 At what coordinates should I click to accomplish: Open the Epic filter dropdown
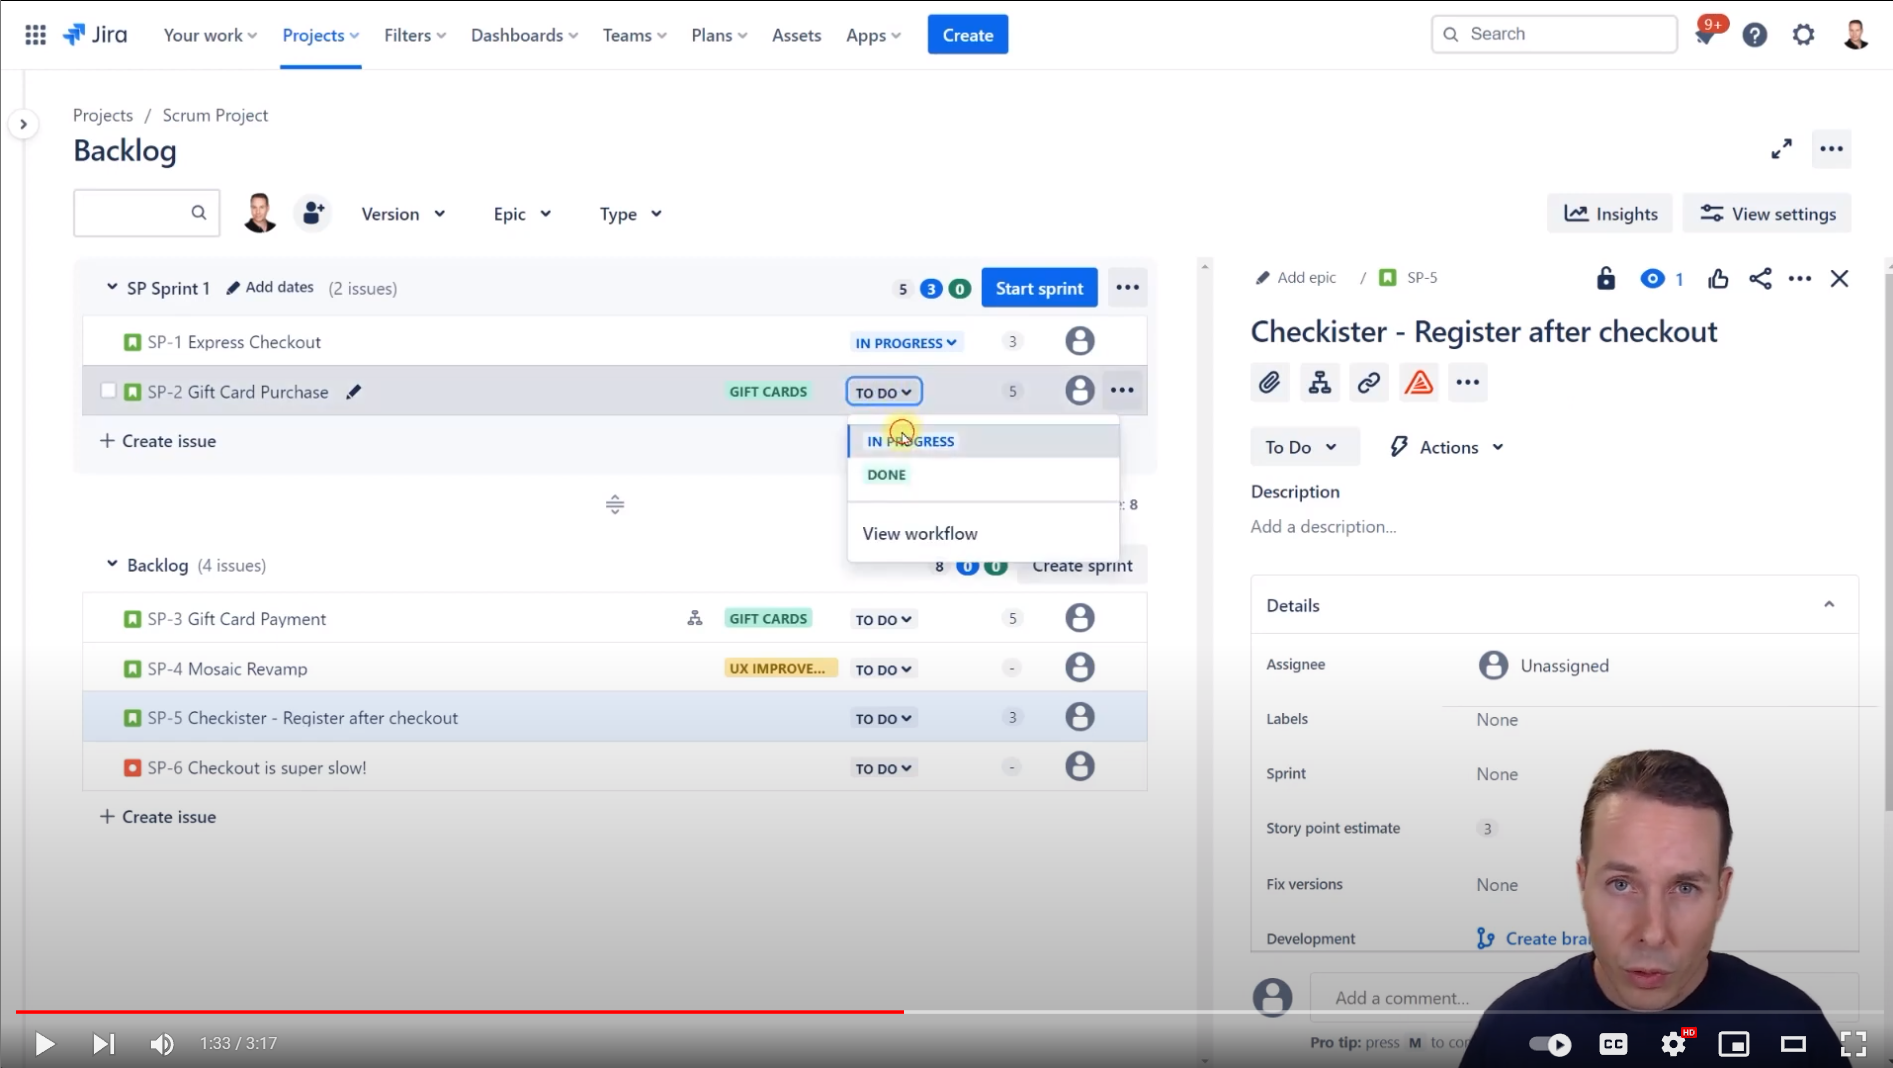coord(522,214)
